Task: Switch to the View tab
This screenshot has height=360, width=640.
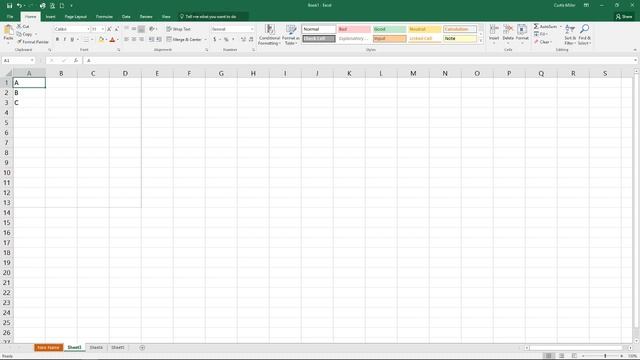Action: pyautogui.click(x=166, y=17)
